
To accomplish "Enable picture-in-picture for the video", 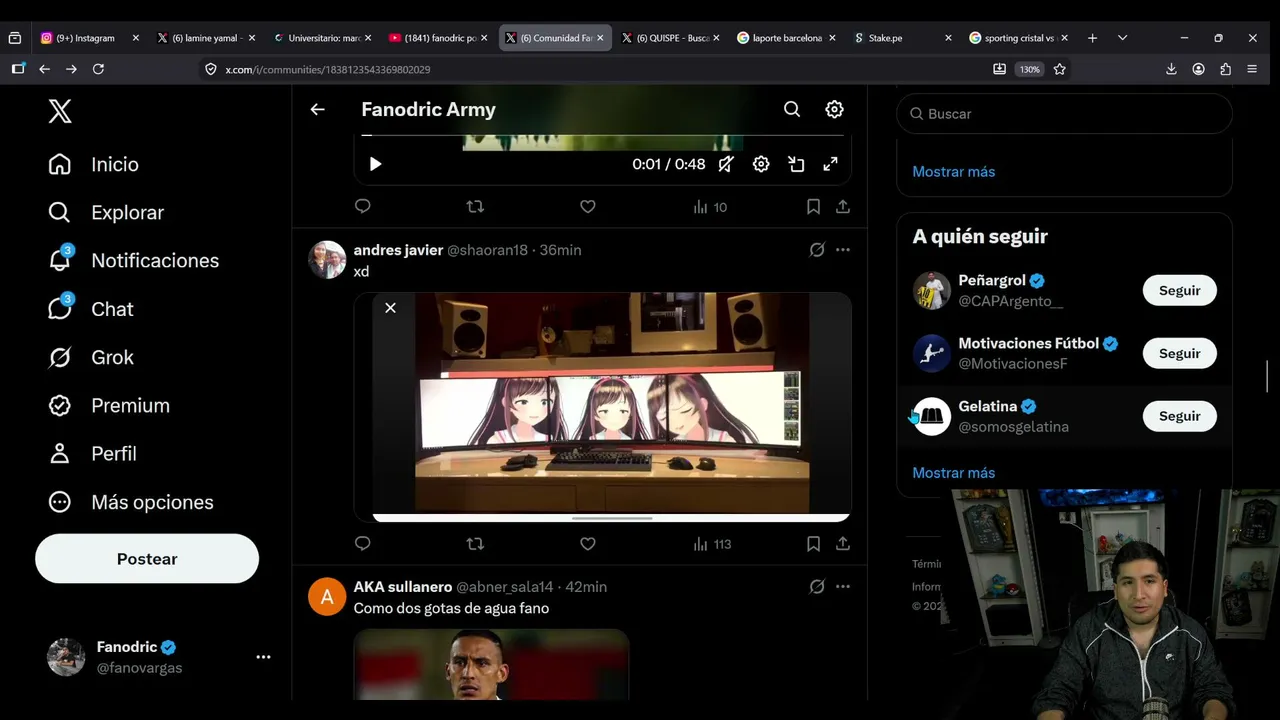I will tap(796, 164).
